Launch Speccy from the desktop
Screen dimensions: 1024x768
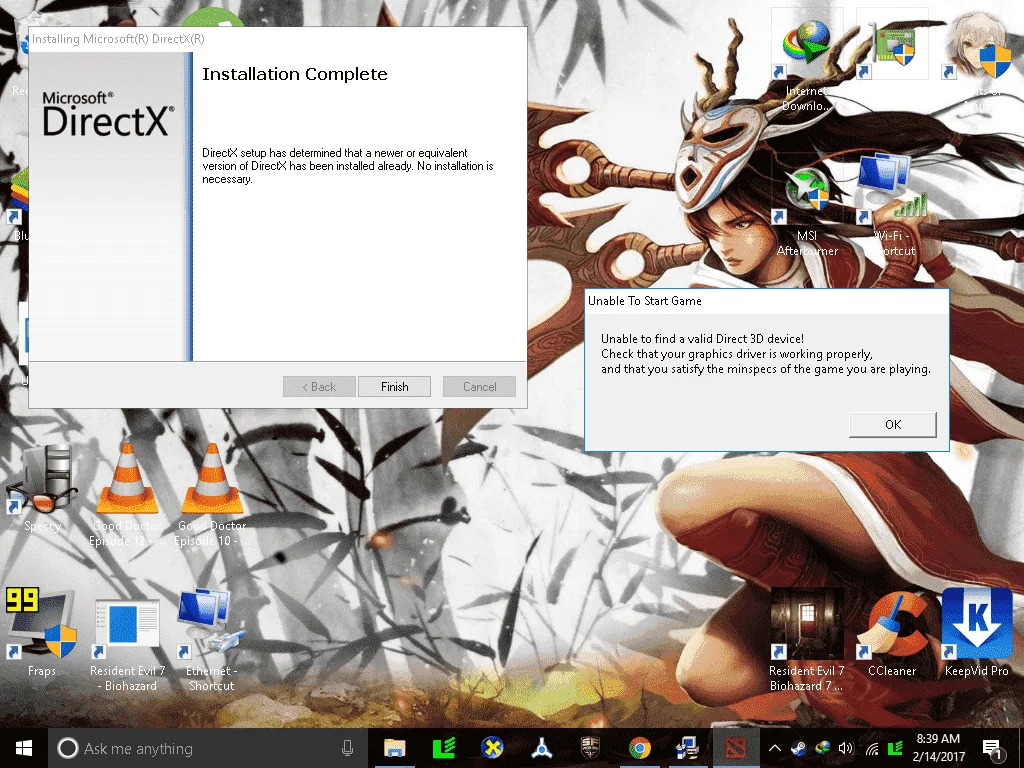pos(42,488)
